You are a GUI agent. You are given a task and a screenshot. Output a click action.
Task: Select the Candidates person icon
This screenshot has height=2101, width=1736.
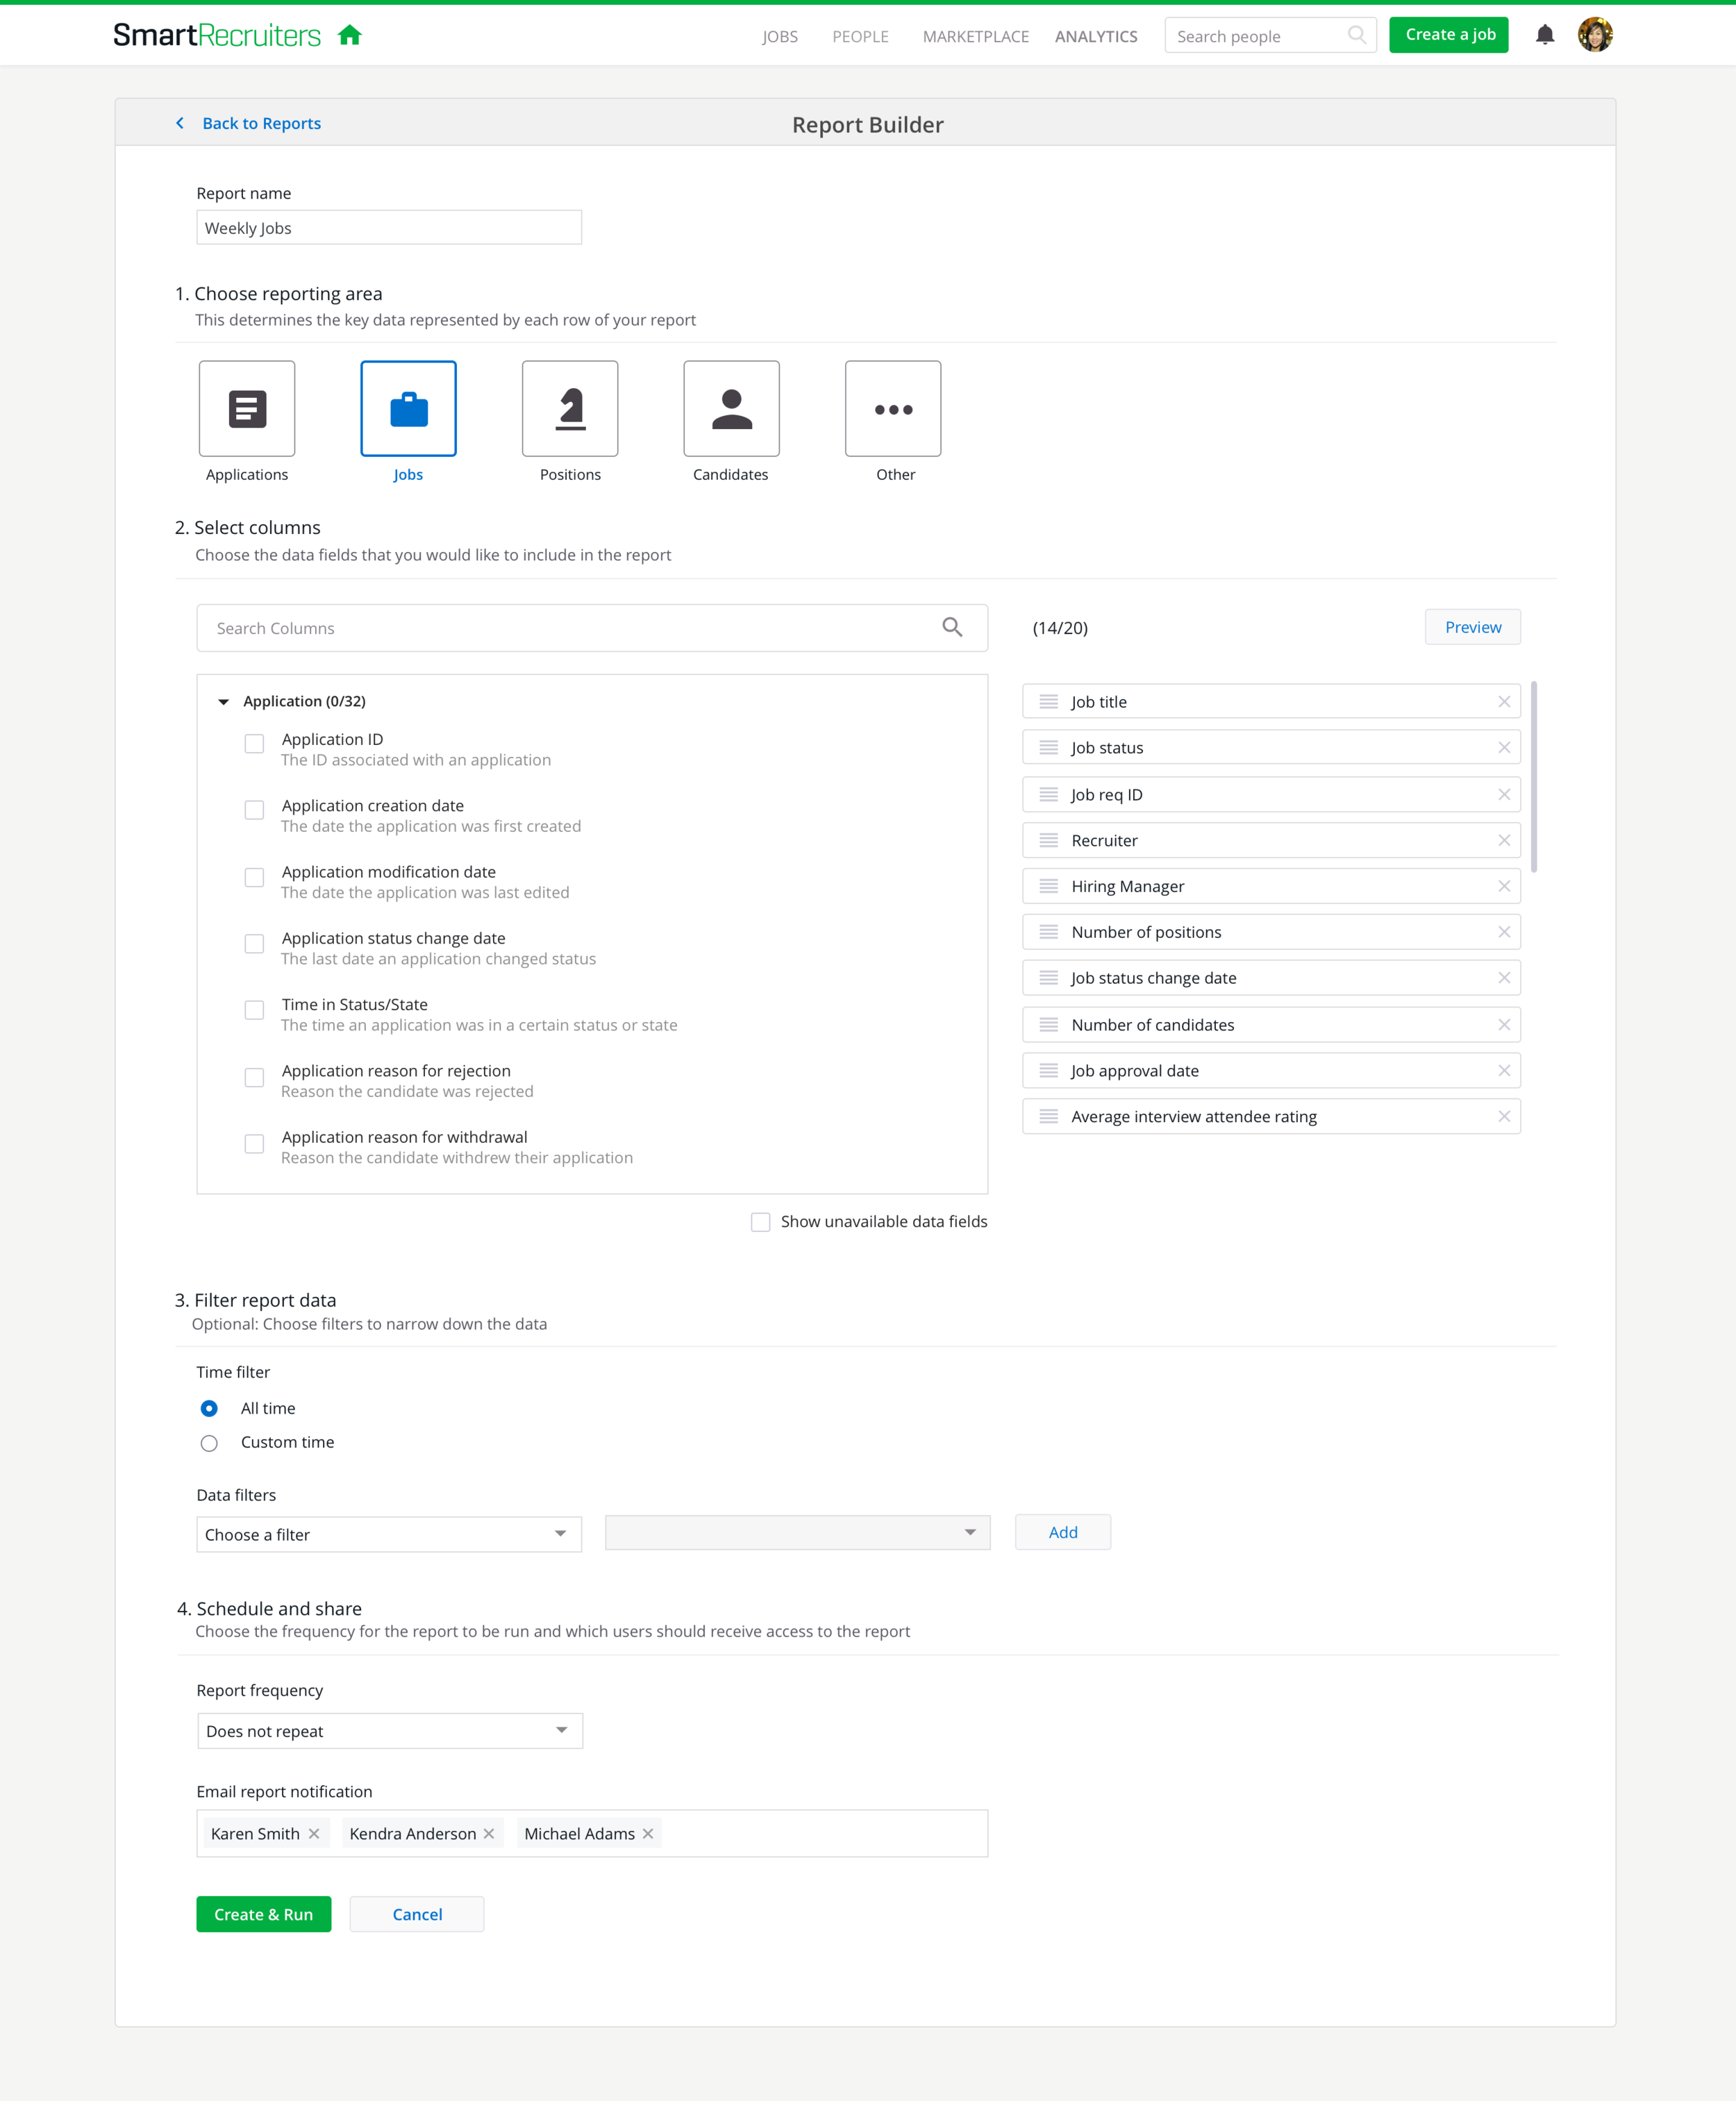[x=731, y=408]
